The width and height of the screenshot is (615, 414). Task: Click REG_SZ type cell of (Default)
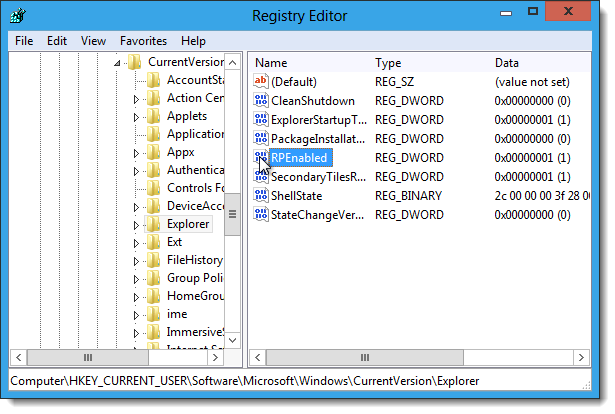[x=395, y=82]
